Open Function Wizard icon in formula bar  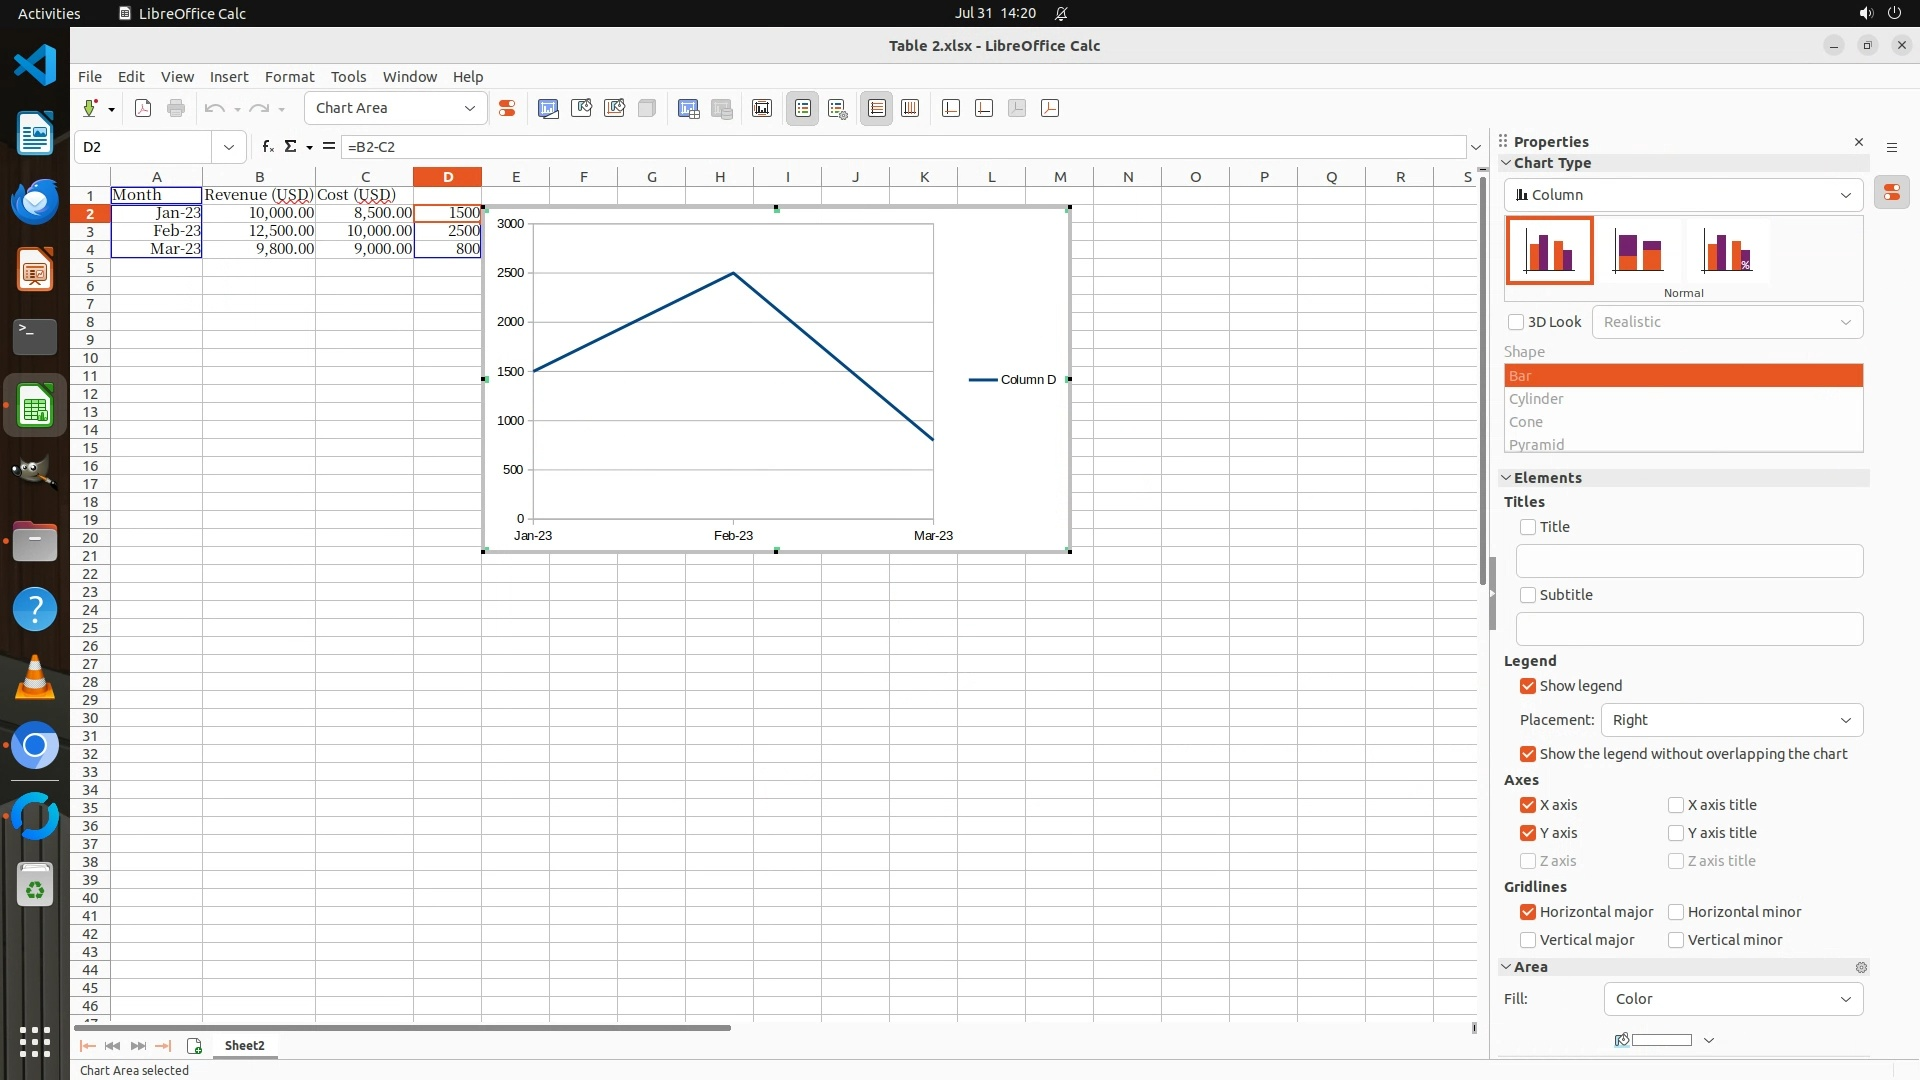tap(268, 147)
